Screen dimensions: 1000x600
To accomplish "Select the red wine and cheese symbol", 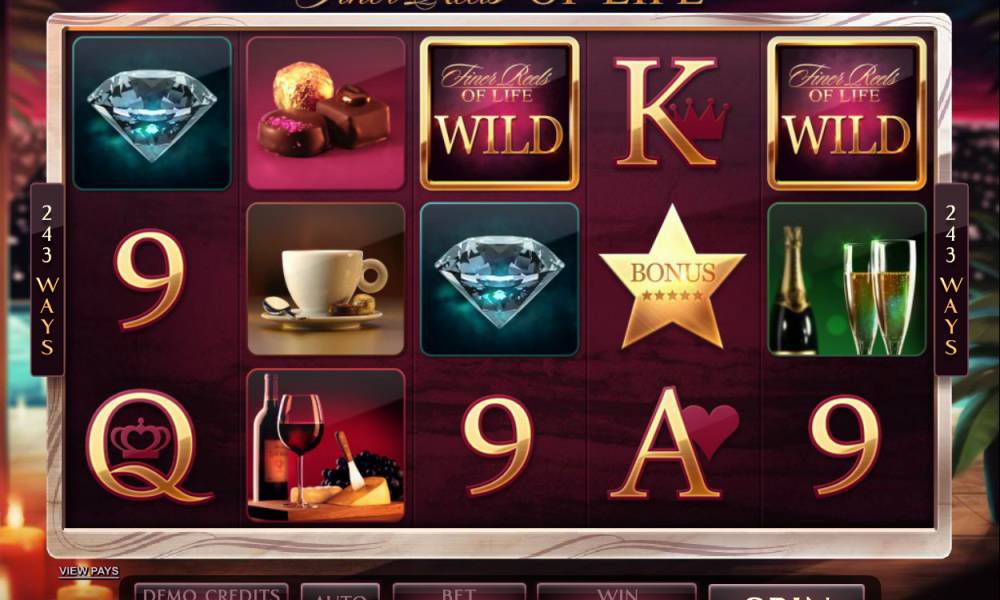I will tap(326, 445).
